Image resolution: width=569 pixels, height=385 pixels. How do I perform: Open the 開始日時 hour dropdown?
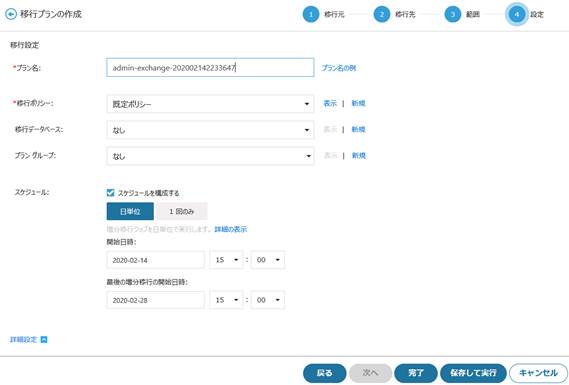pyautogui.click(x=226, y=260)
